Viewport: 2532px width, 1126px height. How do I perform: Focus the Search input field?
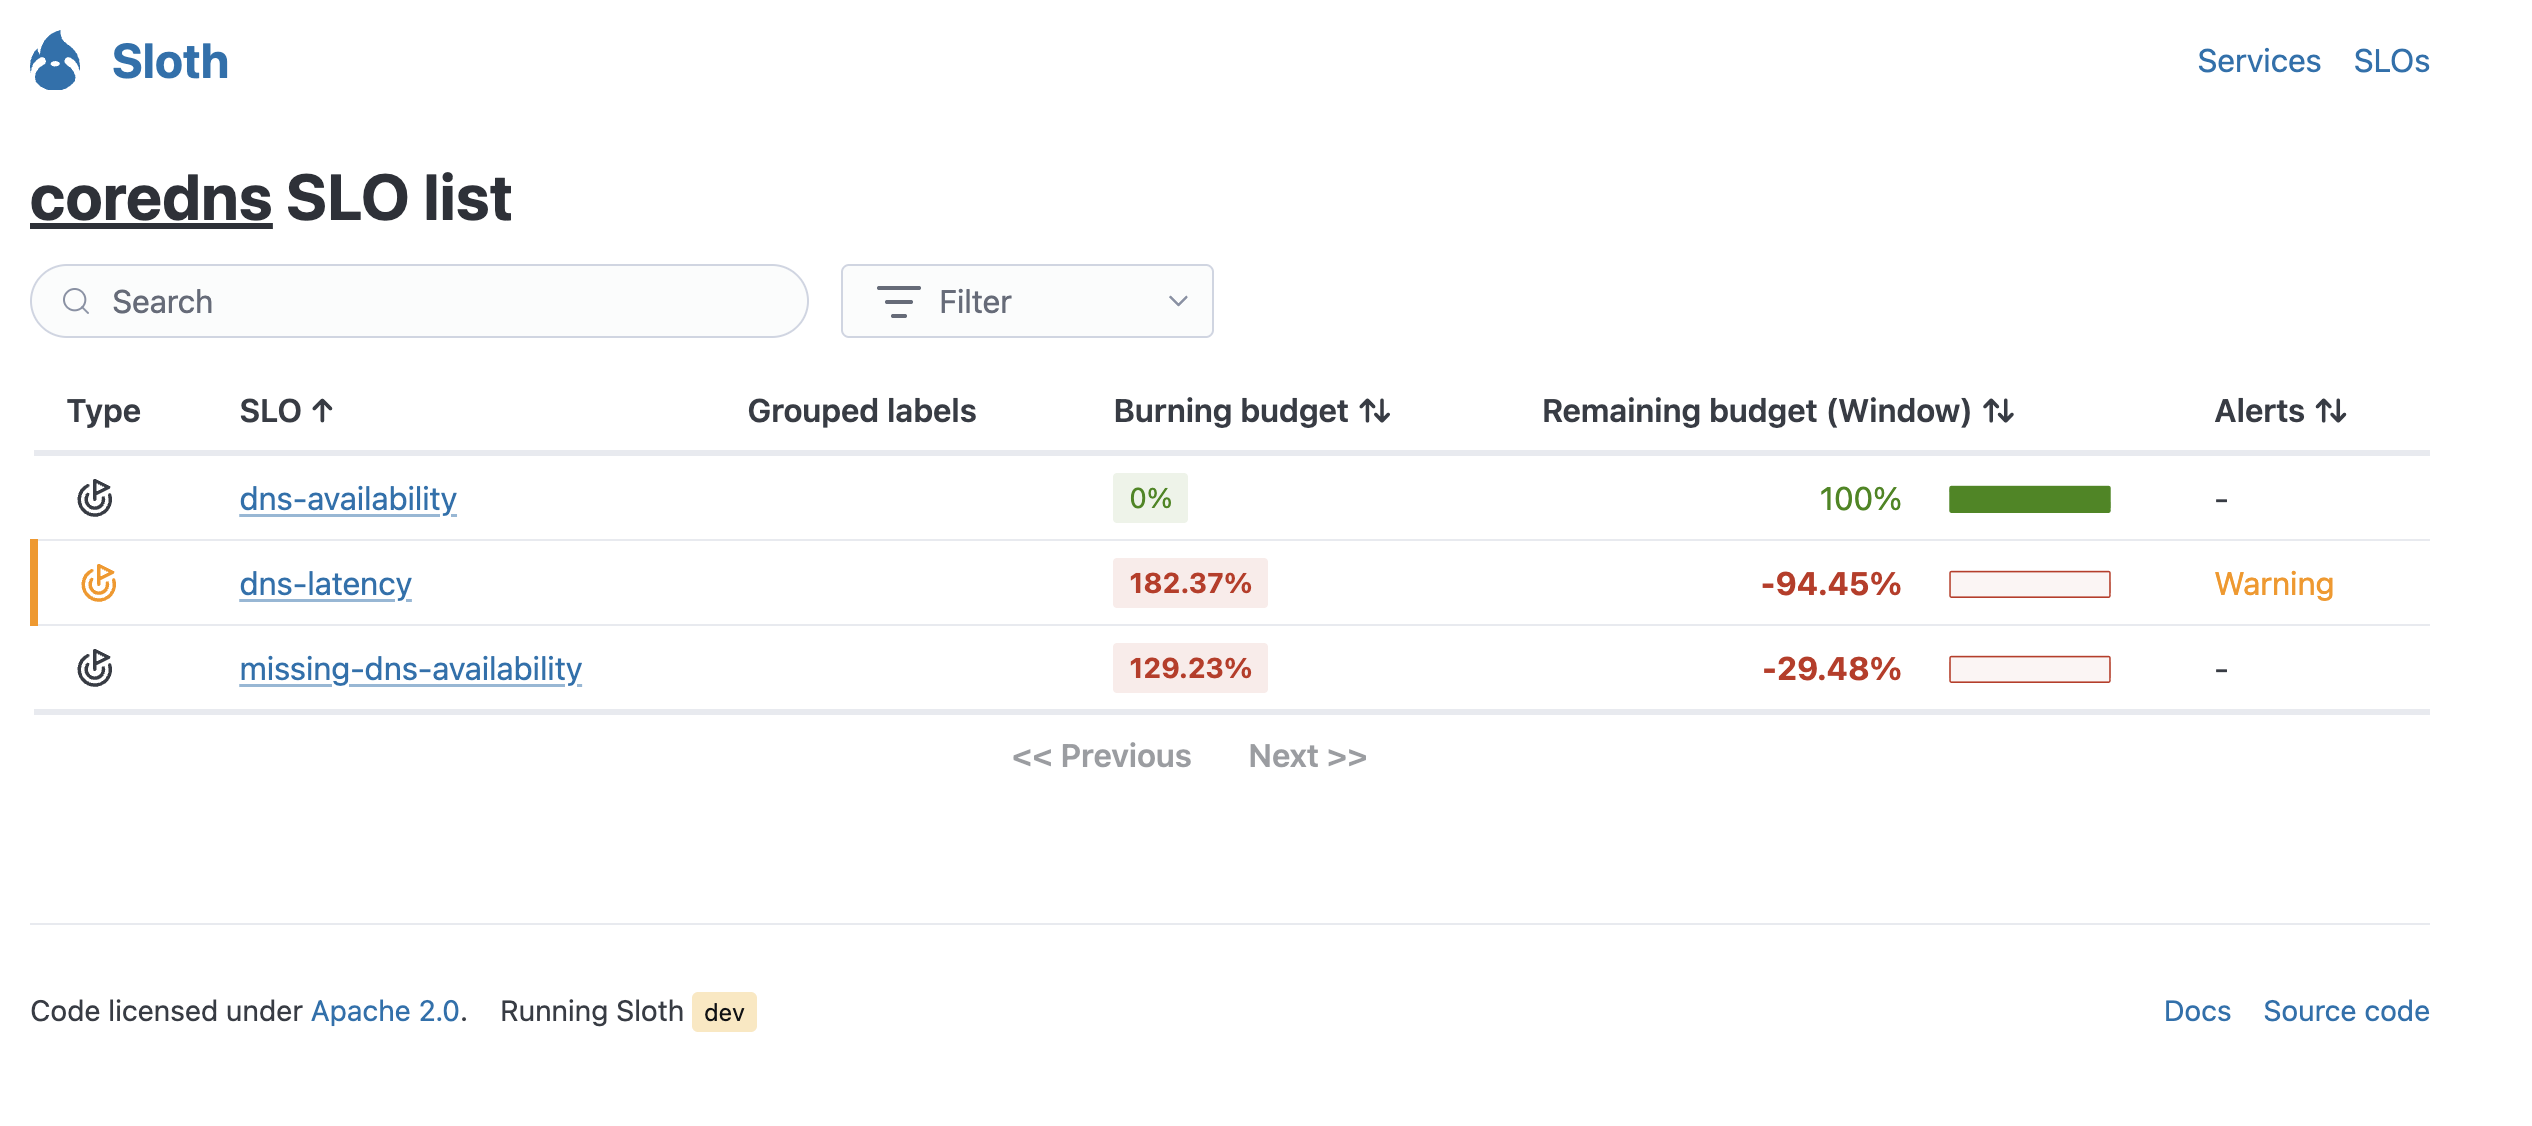pos(440,301)
